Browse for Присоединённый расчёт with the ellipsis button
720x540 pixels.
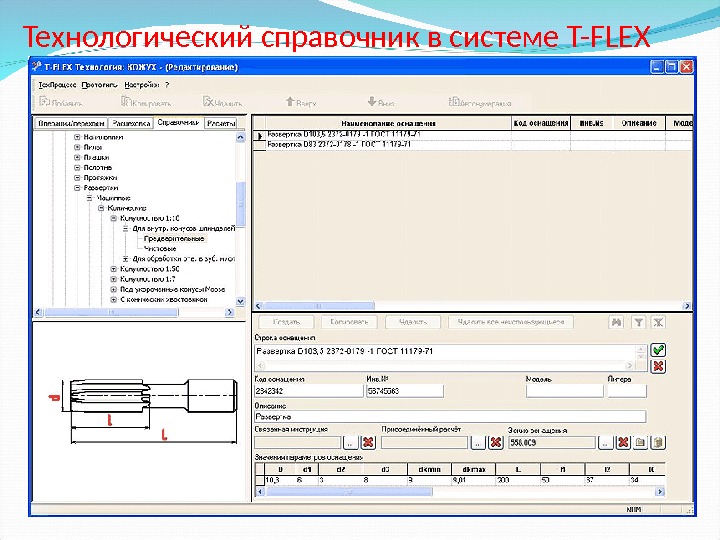[x=478, y=443]
